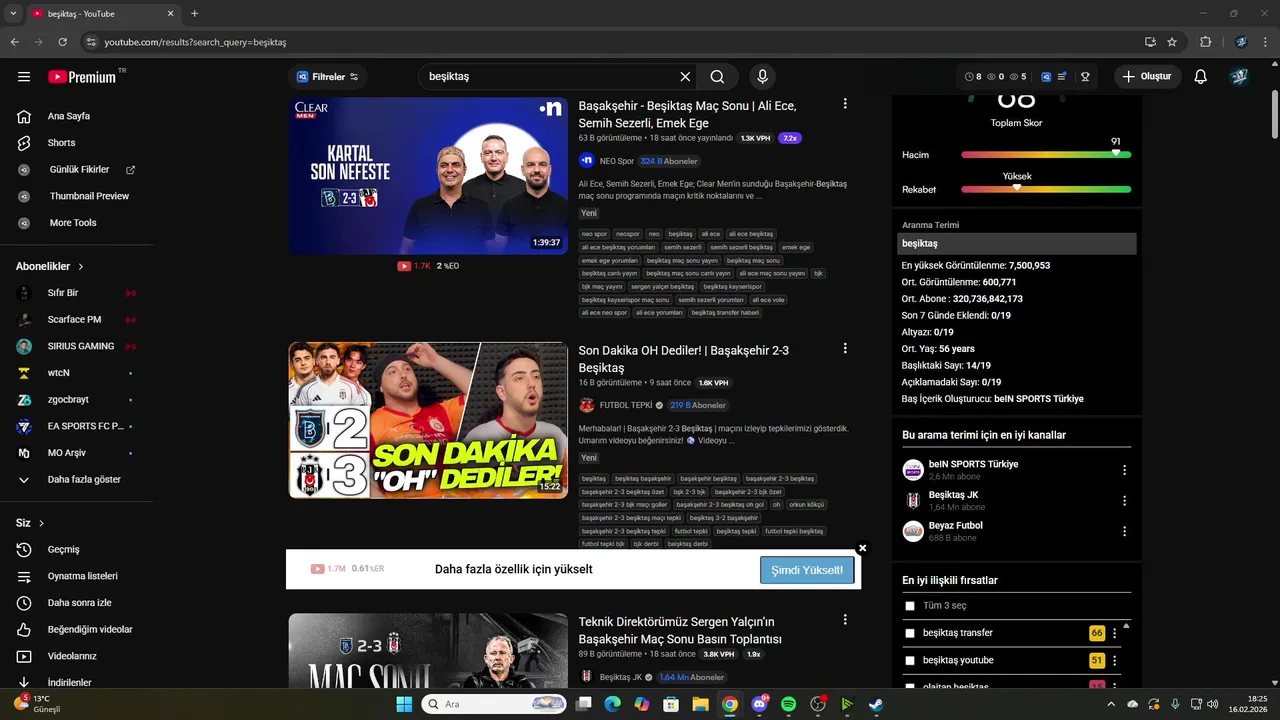Open the account avatar menu
The height and width of the screenshot is (720, 1280).
click(x=1239, y=77)
